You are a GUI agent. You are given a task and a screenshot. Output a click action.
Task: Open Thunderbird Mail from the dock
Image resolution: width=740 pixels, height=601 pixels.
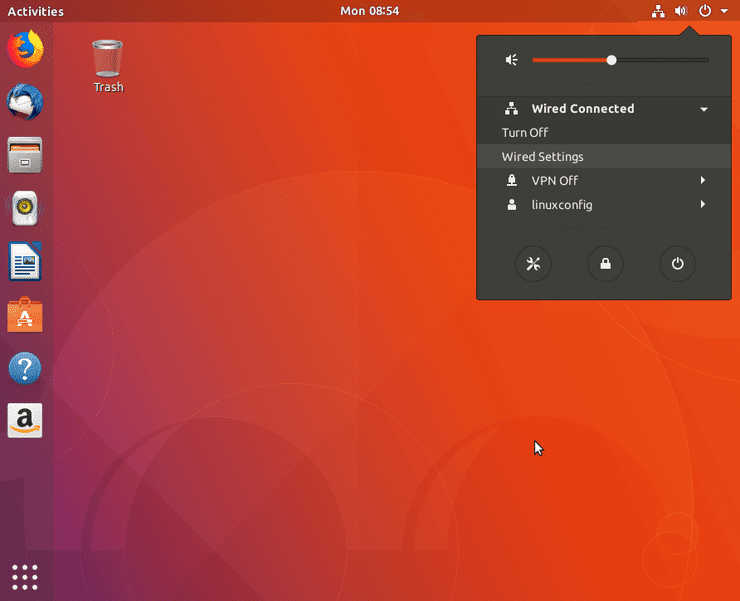pyautogui.click(x=25, y=102)
